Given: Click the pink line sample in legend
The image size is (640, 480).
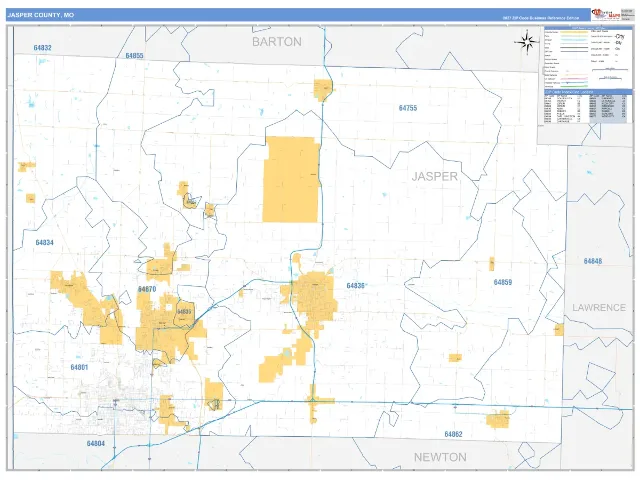Looking at the screenshot, I should [574, 79].
